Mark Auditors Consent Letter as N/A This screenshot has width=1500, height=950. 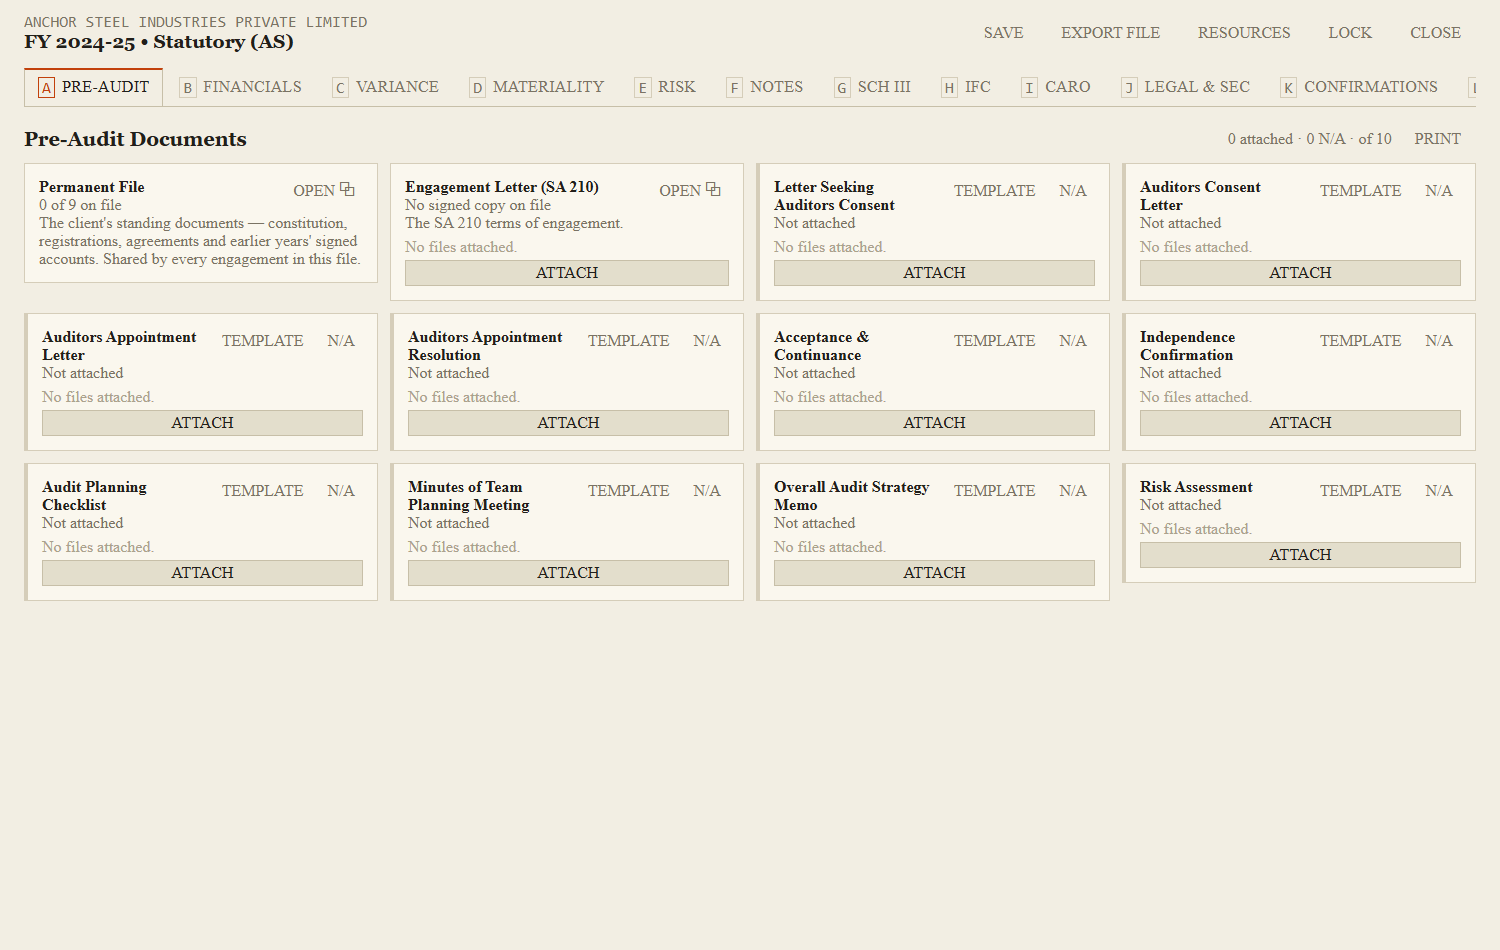1439,191
